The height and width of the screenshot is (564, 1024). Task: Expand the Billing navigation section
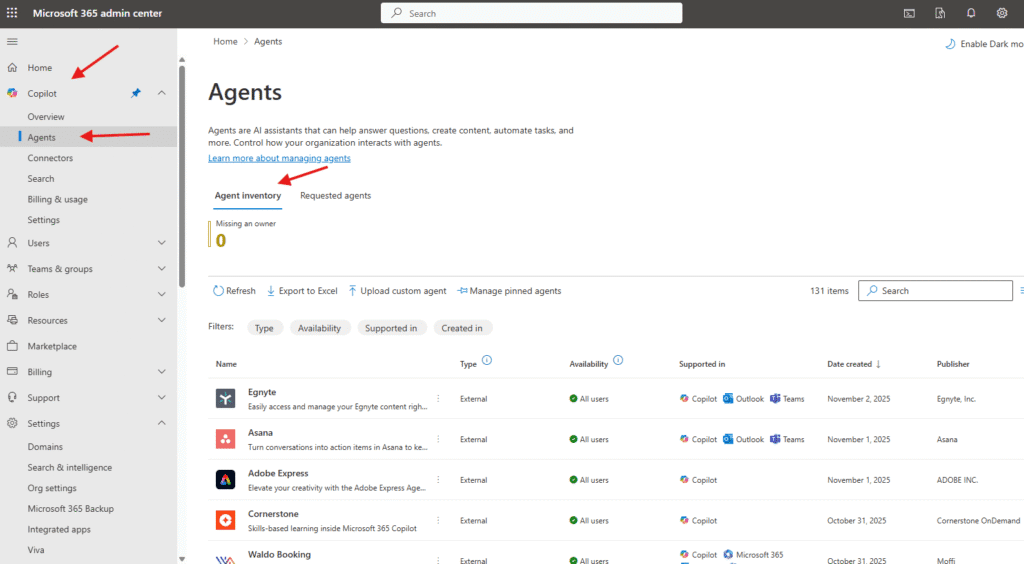point(162,372)
